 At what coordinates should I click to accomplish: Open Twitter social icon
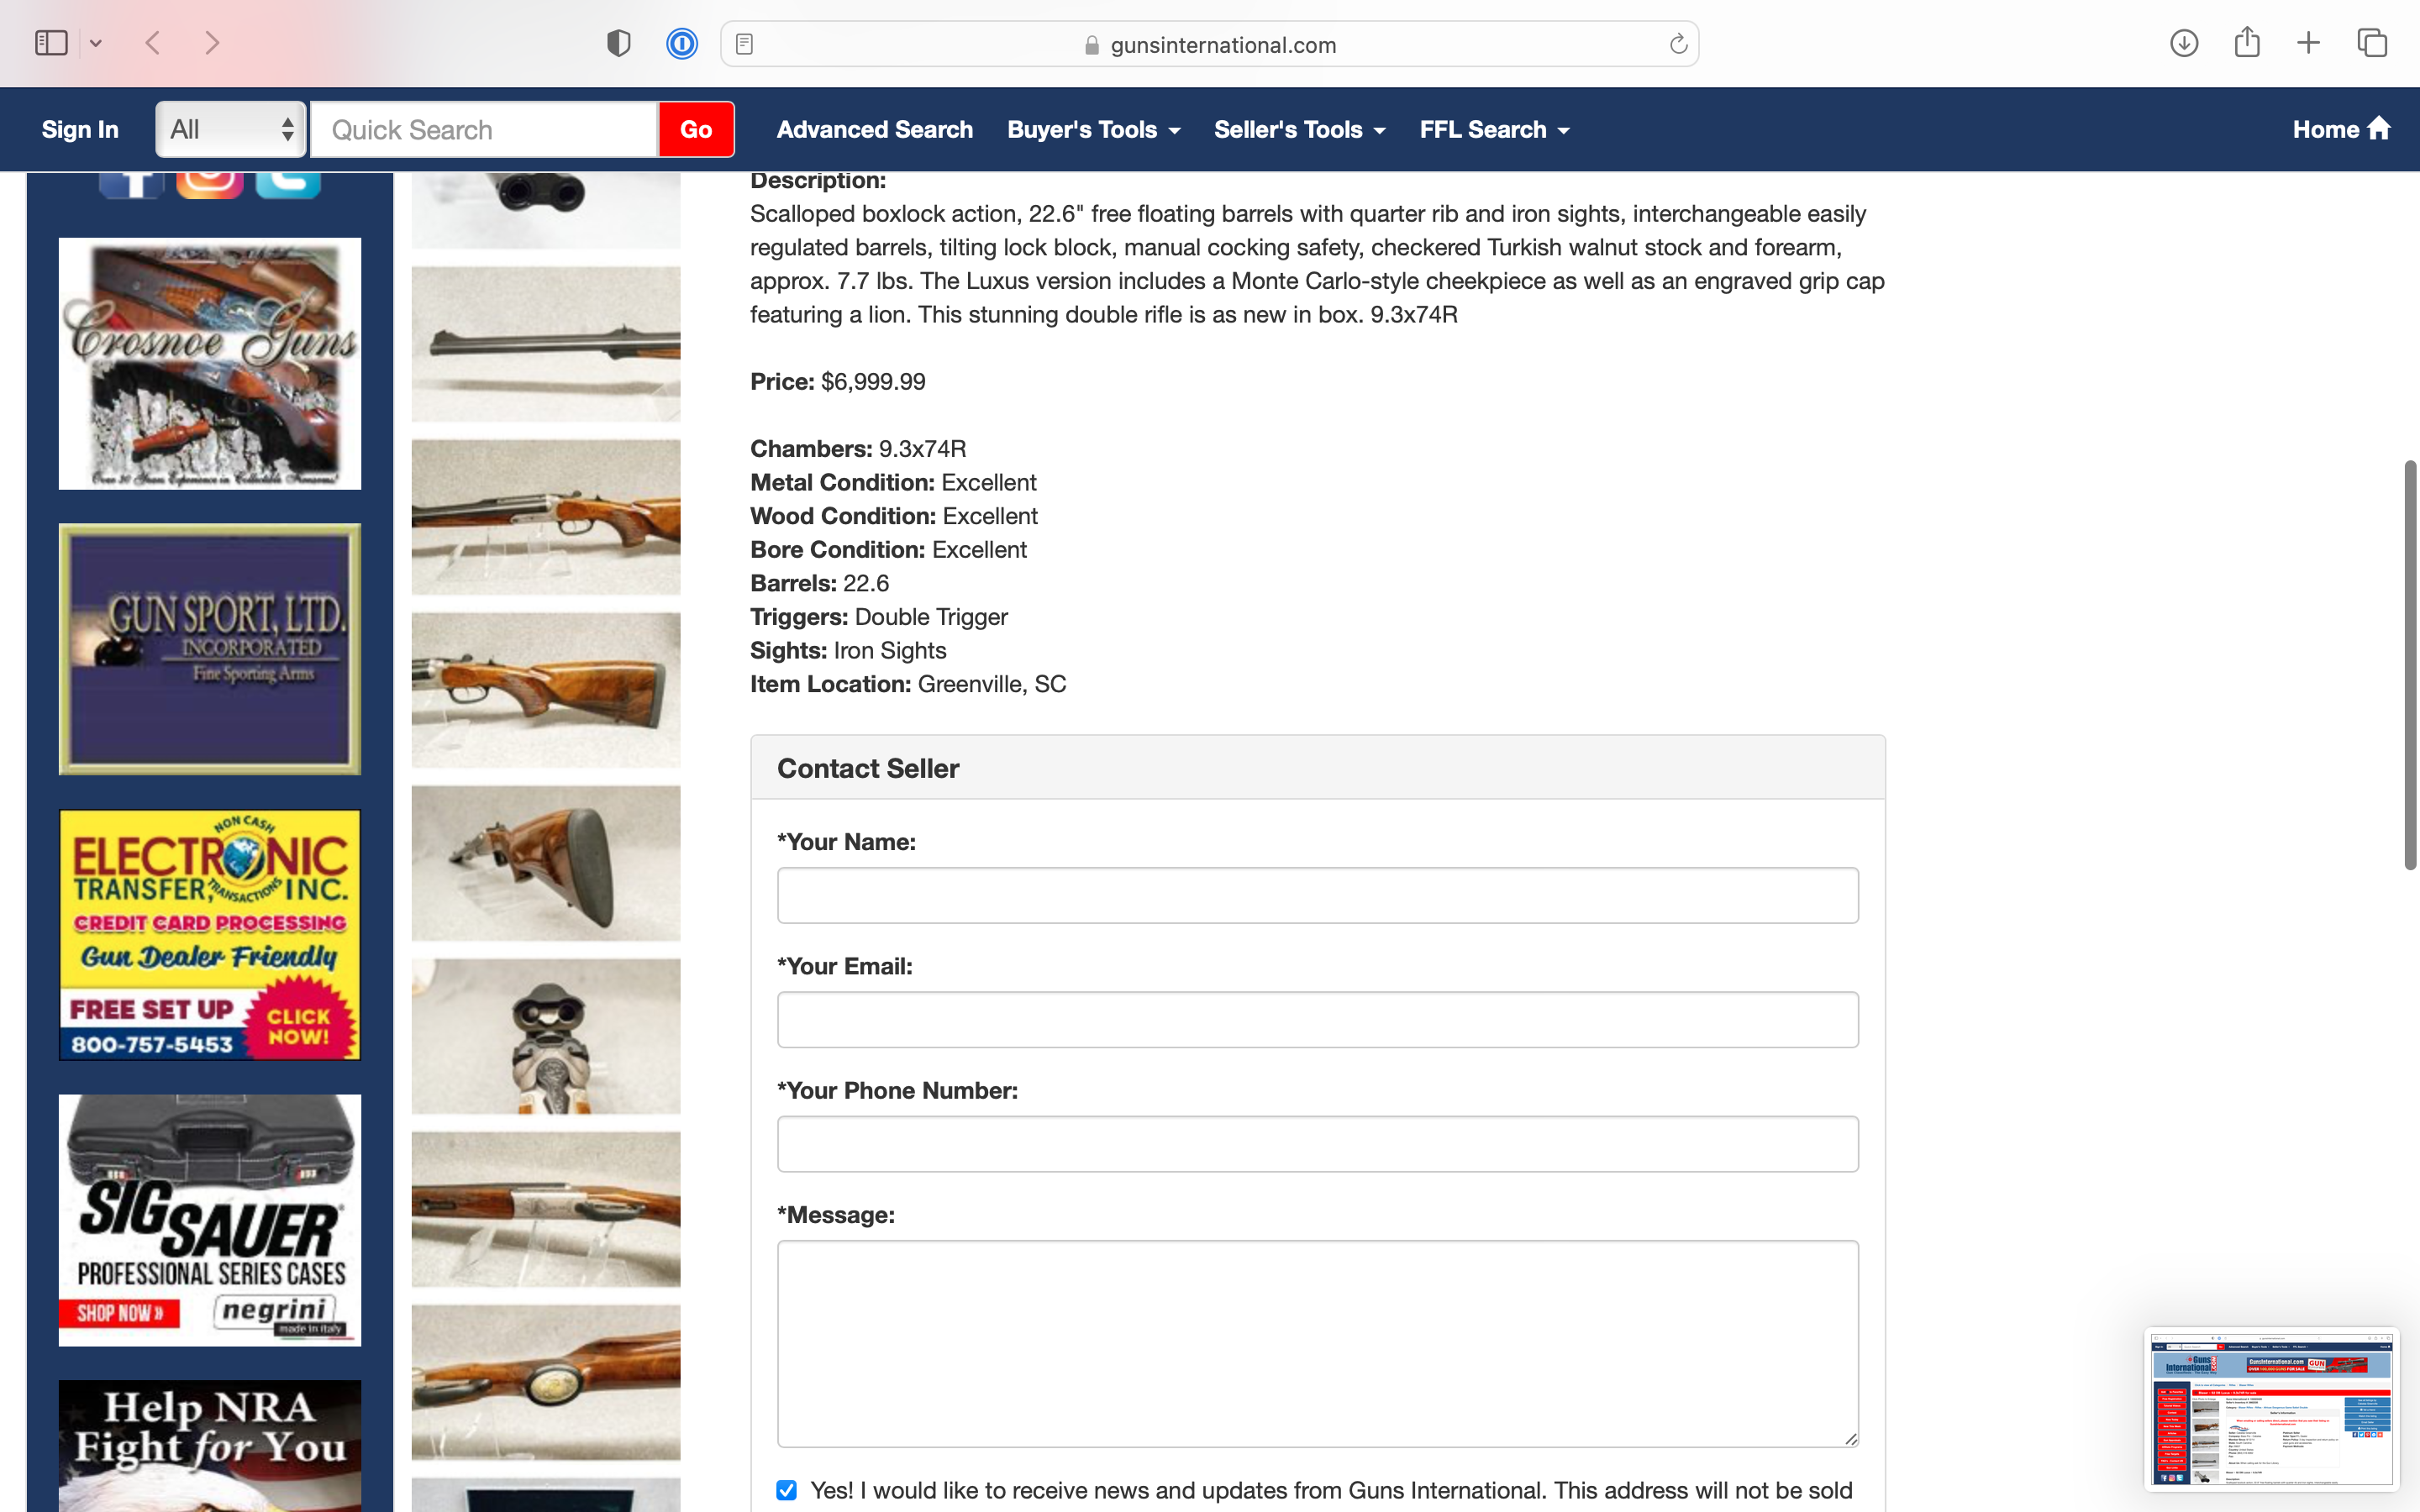(x=288, y=184)
